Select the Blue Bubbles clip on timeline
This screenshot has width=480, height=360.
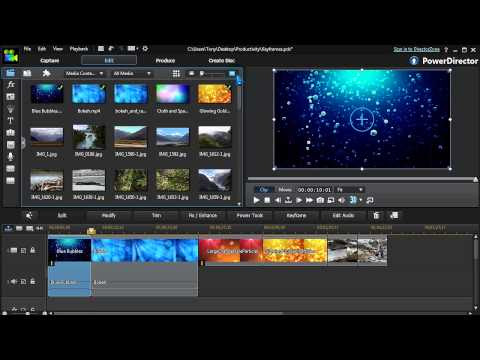69,249
